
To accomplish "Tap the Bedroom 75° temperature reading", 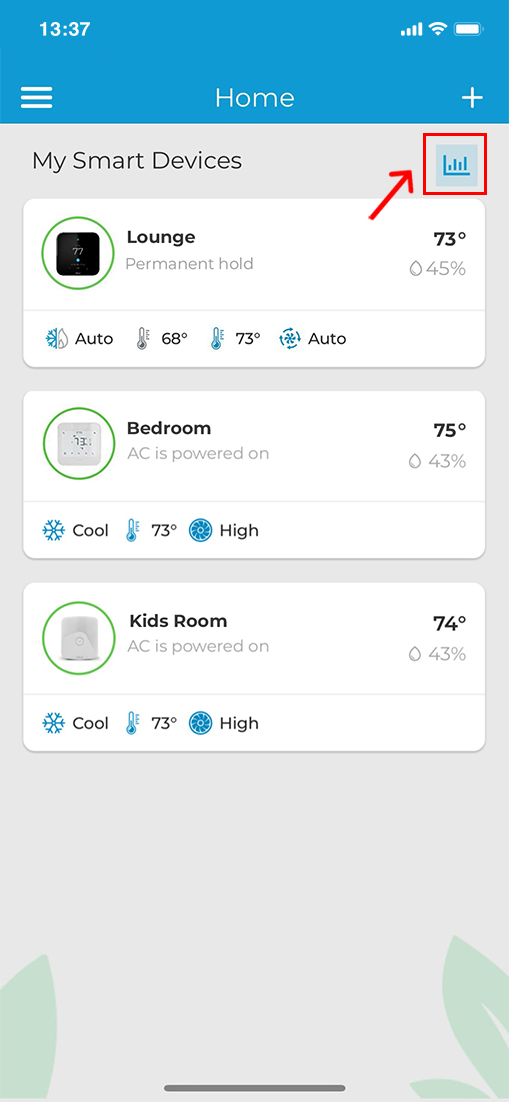I will (450, 431).
